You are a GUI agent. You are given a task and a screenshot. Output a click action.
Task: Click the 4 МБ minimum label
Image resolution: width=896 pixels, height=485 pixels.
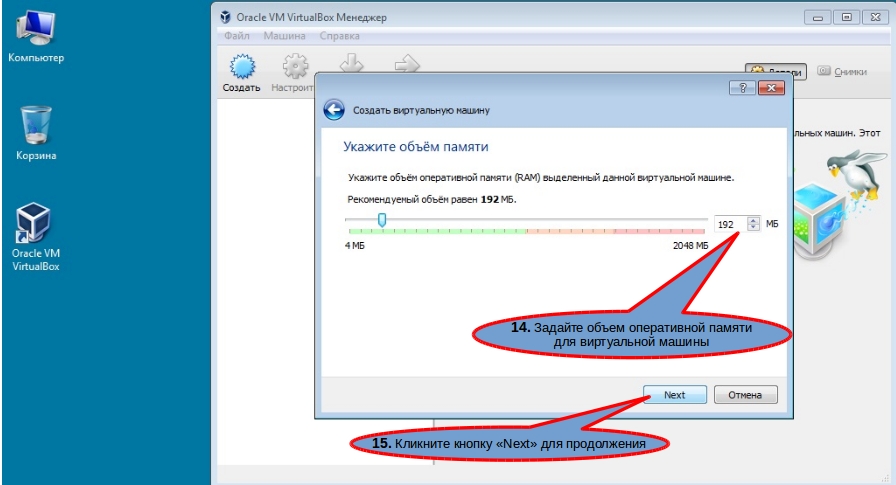tap(355, 245)
